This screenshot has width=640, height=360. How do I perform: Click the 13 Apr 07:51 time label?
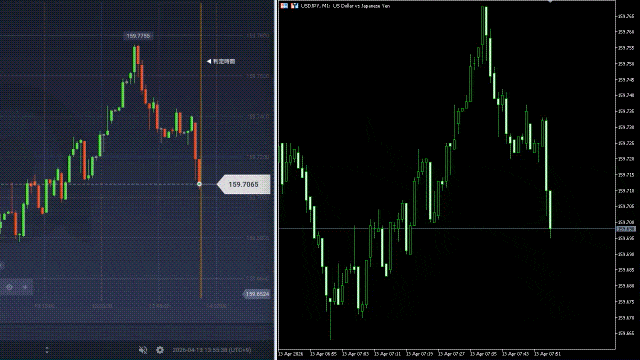(x=547, y=354)
